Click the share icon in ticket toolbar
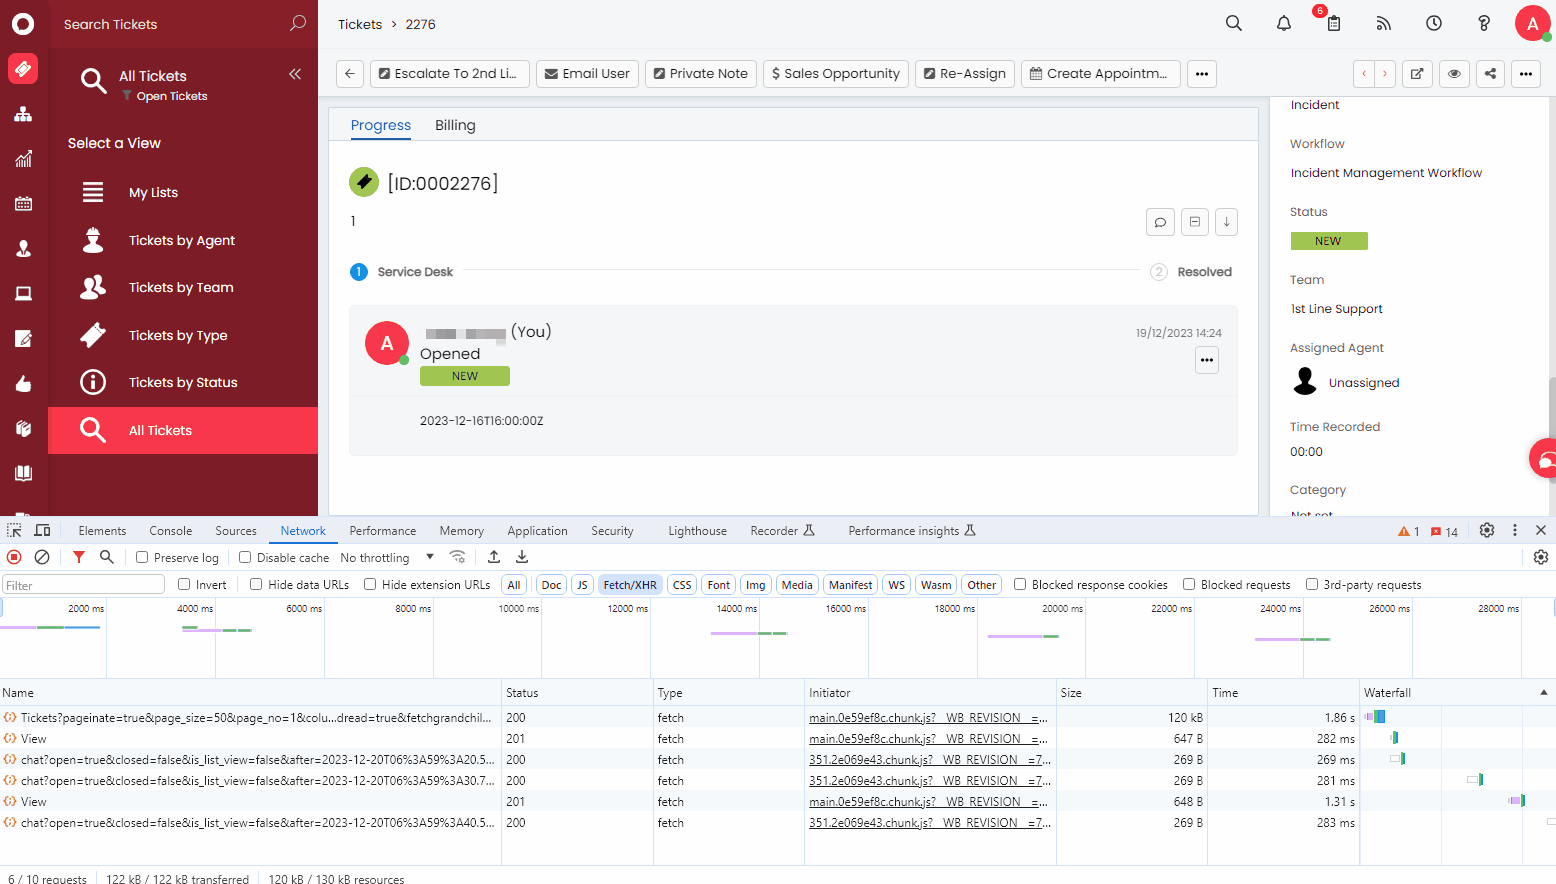This screenshot has height=884, width=1556. (1490, 73)
